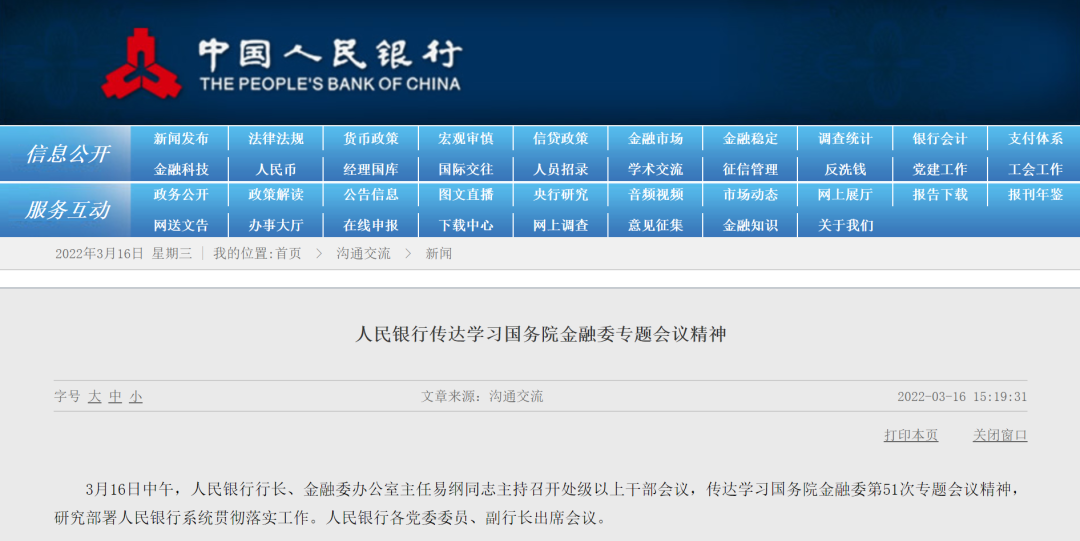Click 首页 in the breadcrumb
Viewport: 1080px width, 541px height.
pyautogui.click(x=288, y=254)
